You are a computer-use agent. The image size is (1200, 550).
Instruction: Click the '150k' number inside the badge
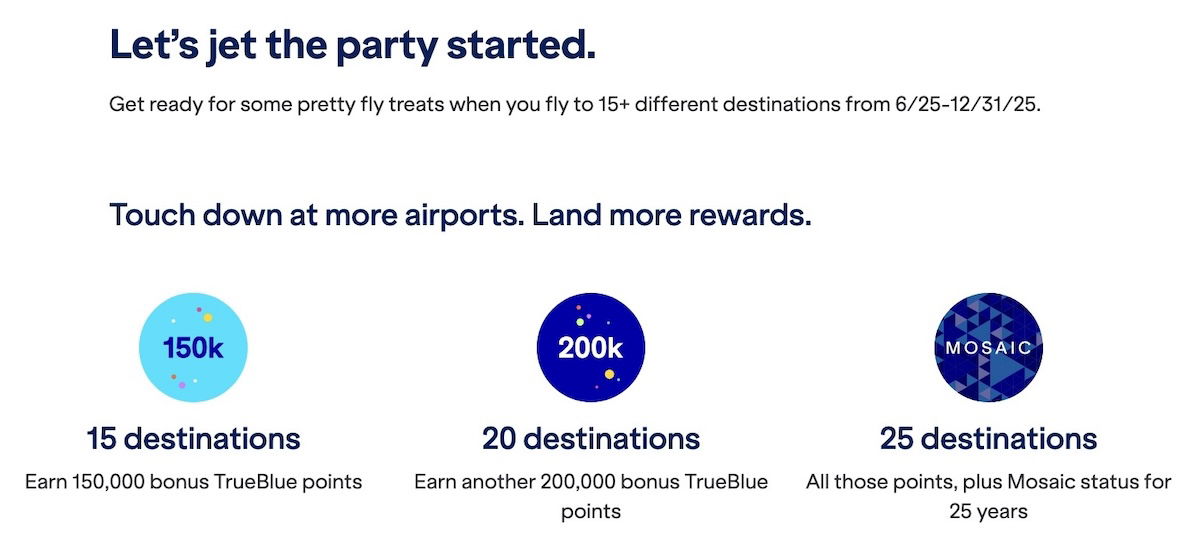click(x=193, y=349)
